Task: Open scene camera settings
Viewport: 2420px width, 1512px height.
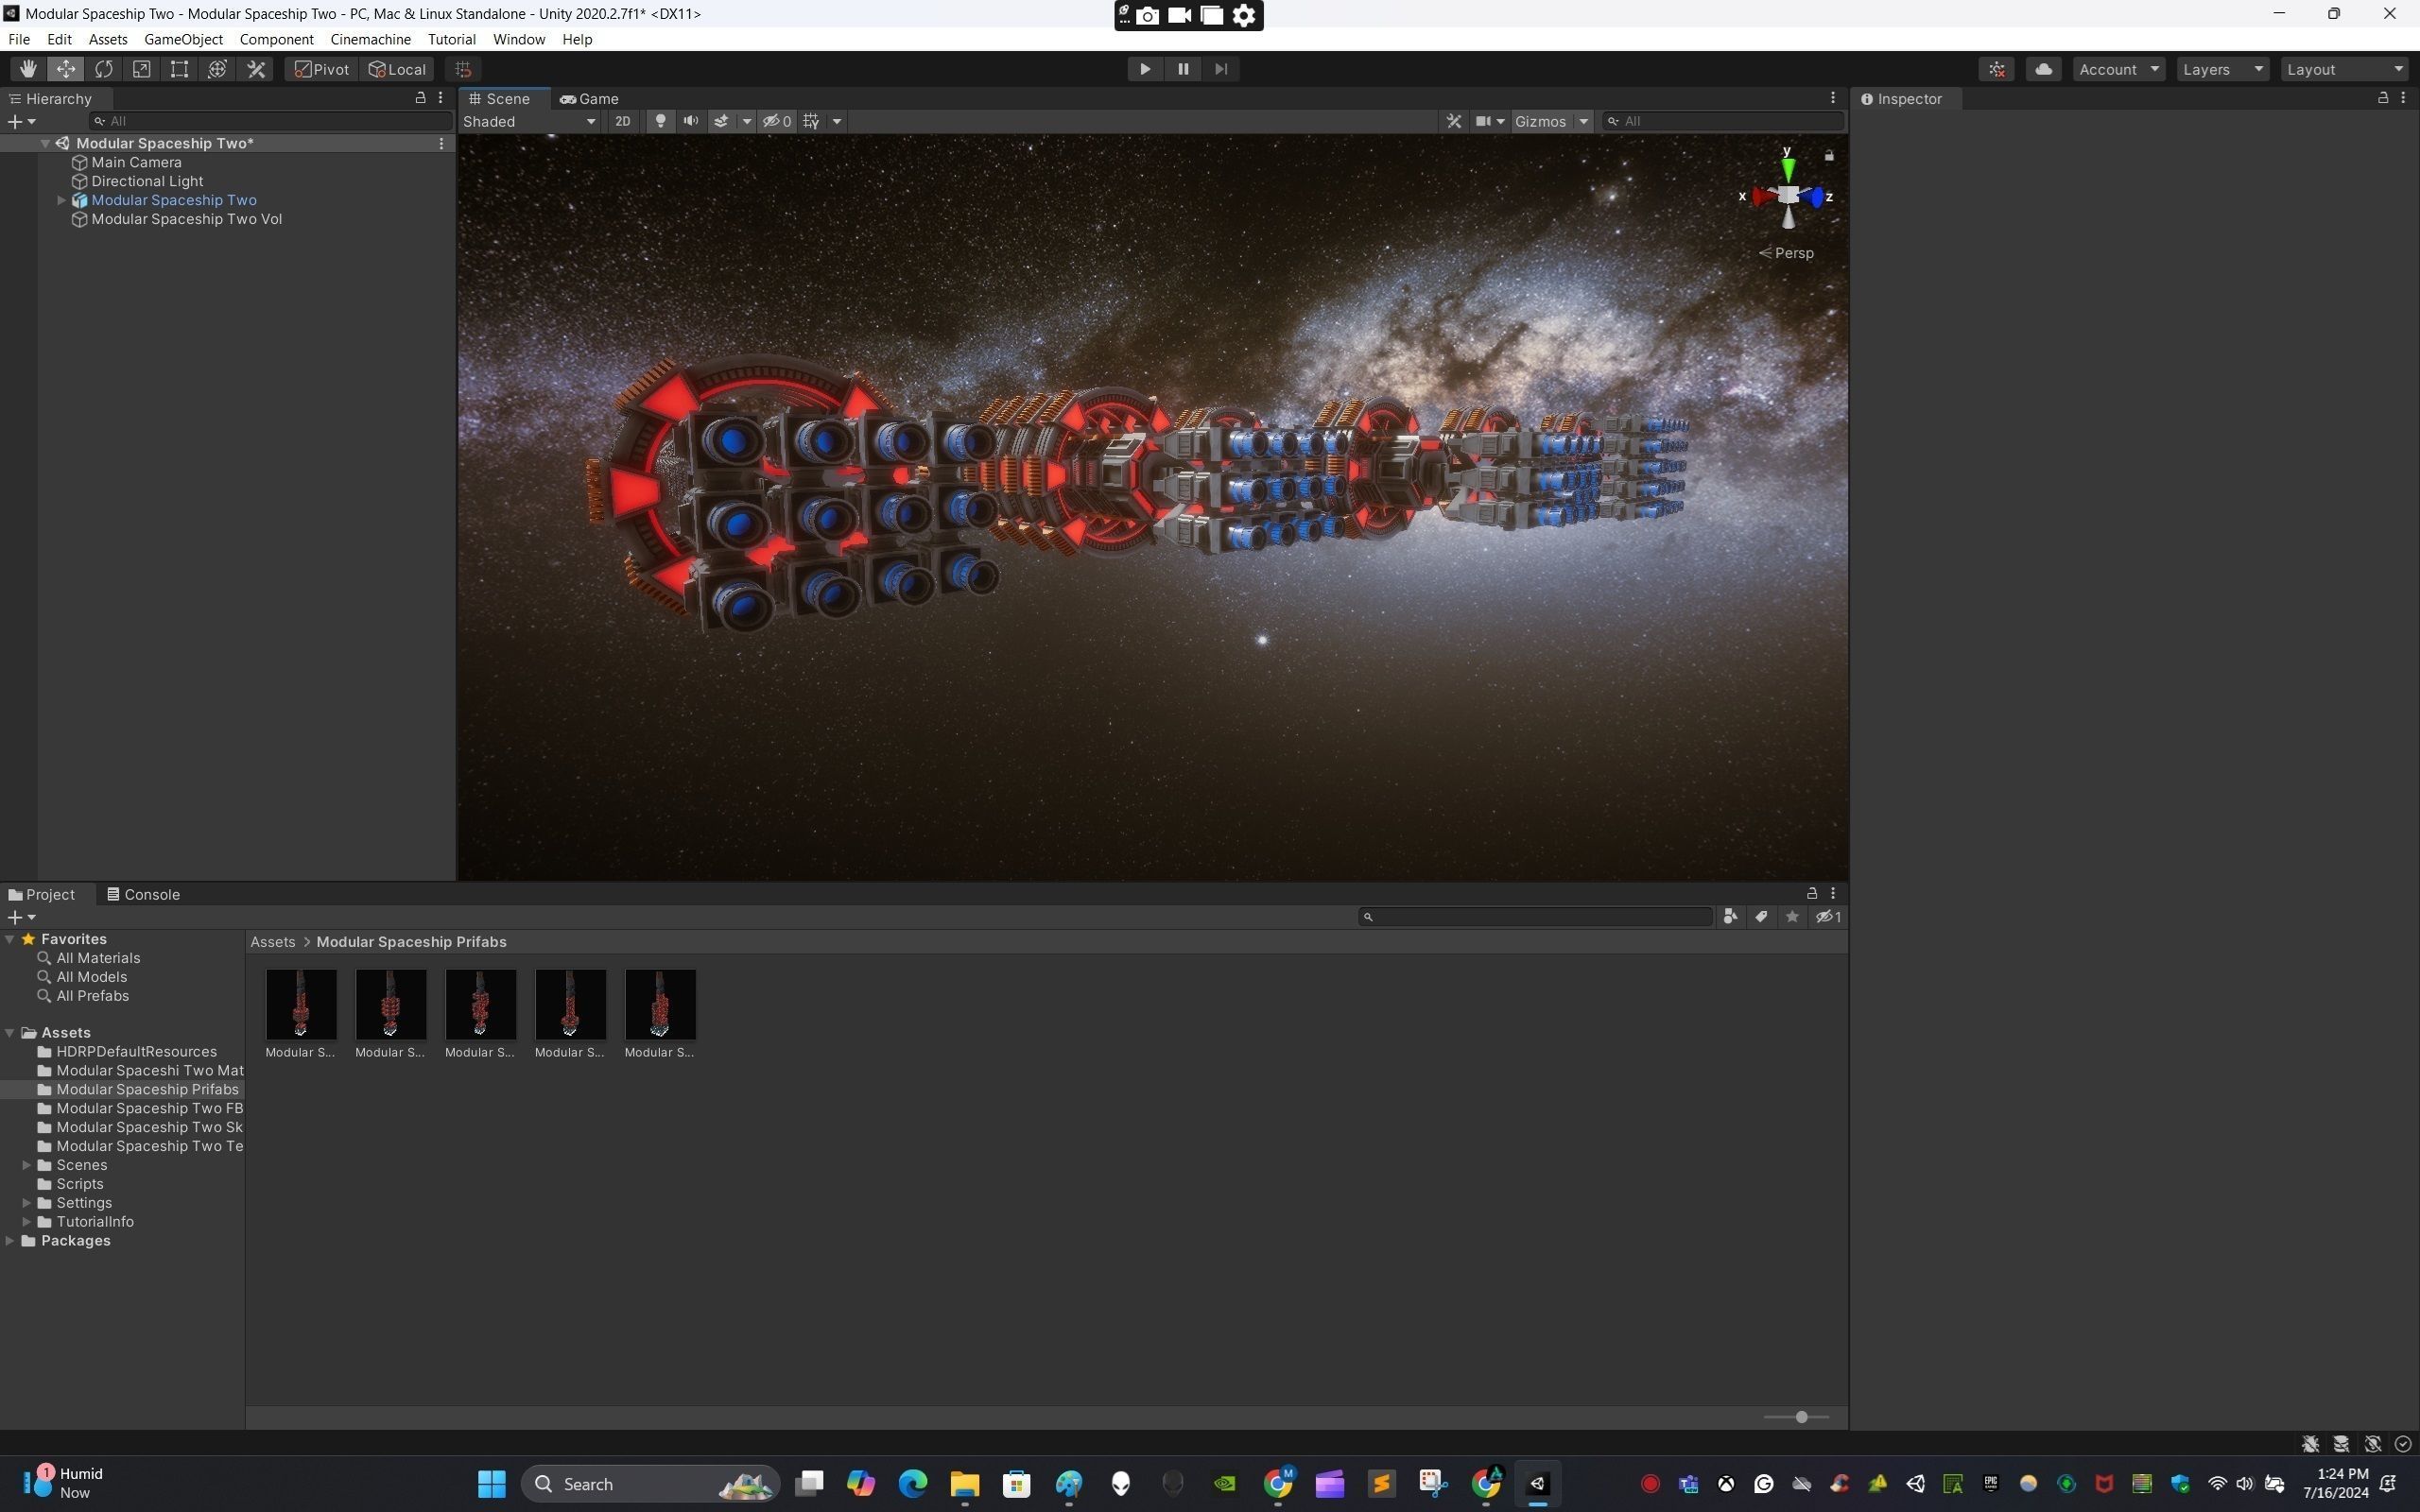Action: tap(1489, 121)
